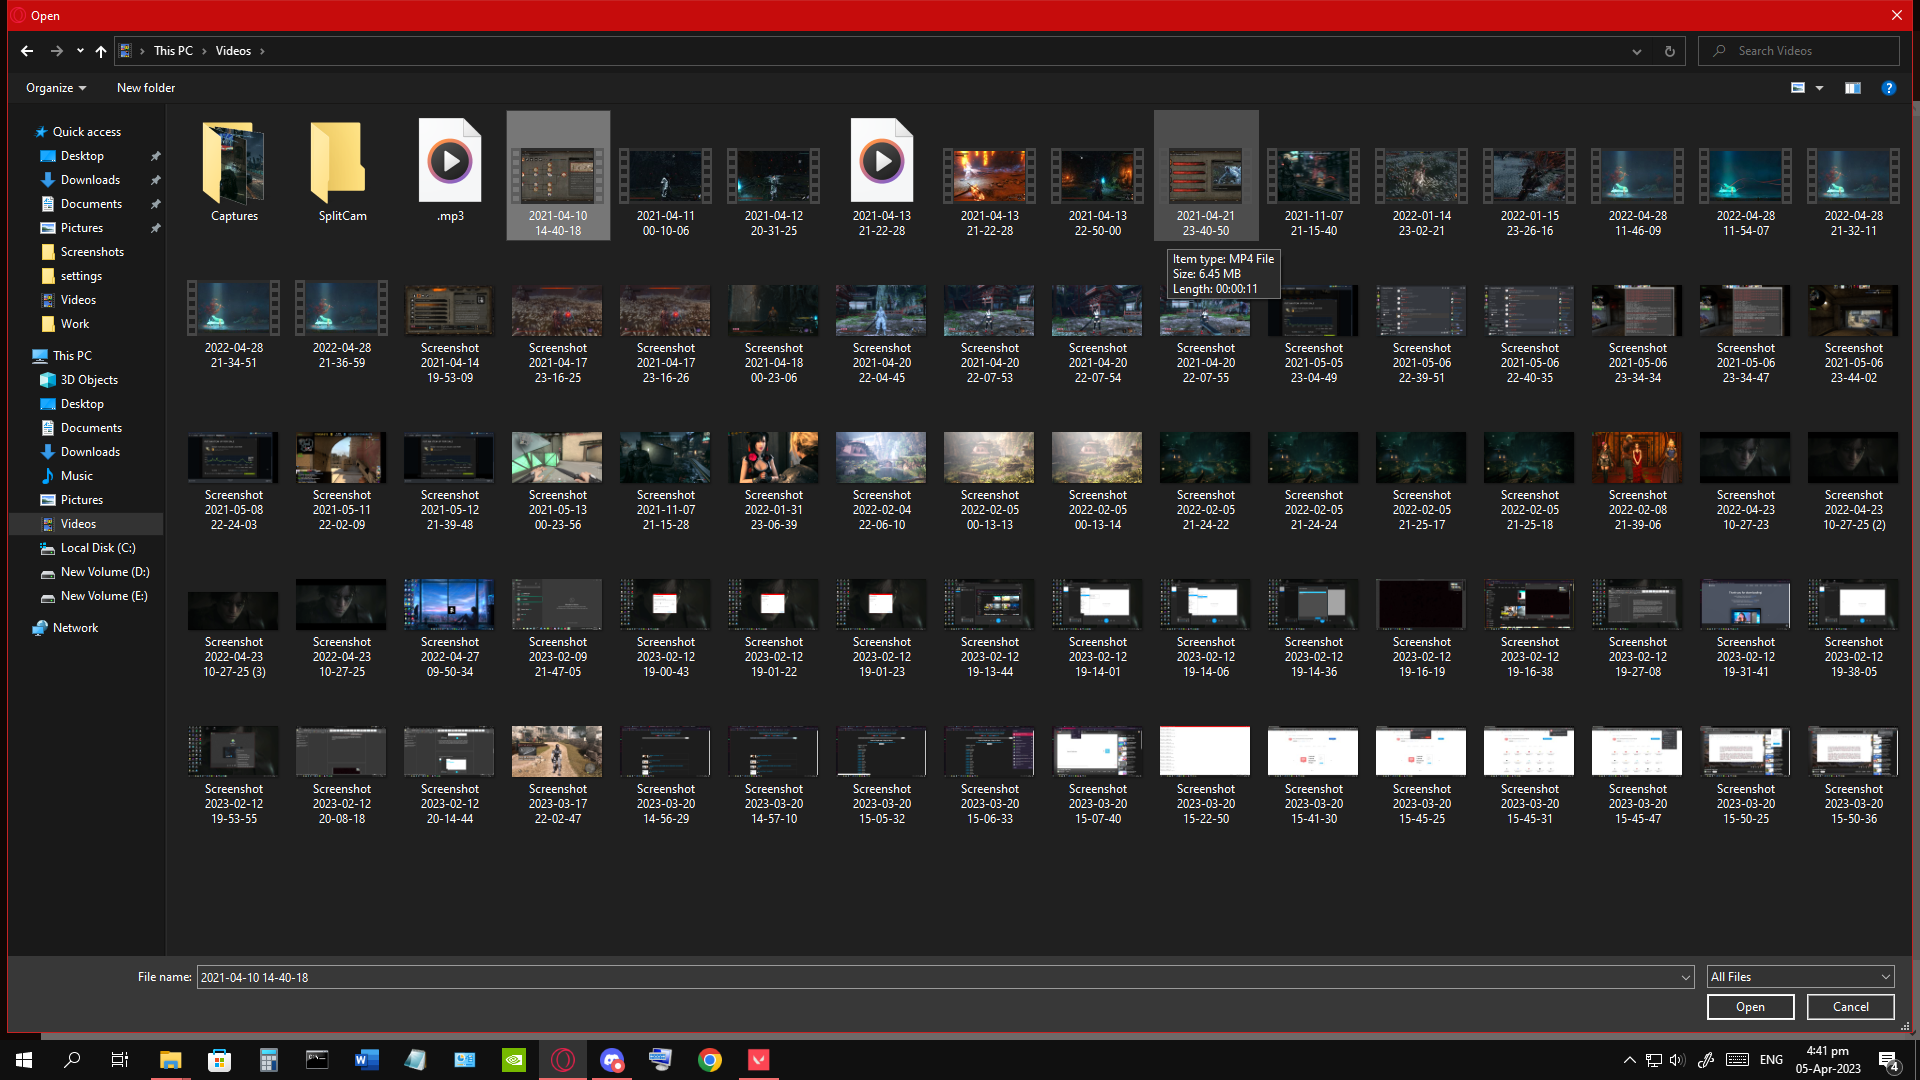
Task: Open New Volume (E:)
Action: [104, 596]
